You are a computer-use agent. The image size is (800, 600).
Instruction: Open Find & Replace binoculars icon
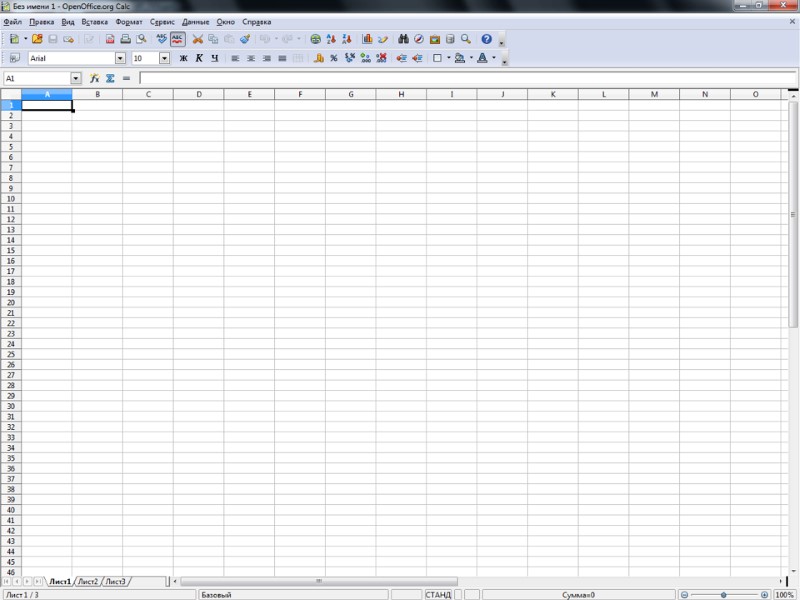pos(403,39)
